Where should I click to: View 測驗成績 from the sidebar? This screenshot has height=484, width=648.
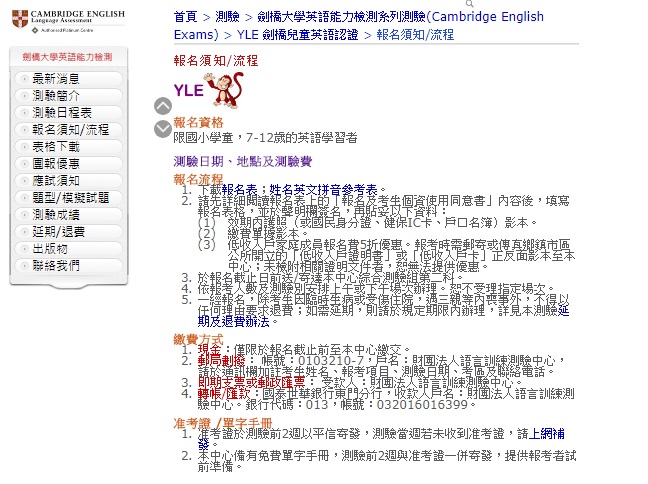[69, 215]
